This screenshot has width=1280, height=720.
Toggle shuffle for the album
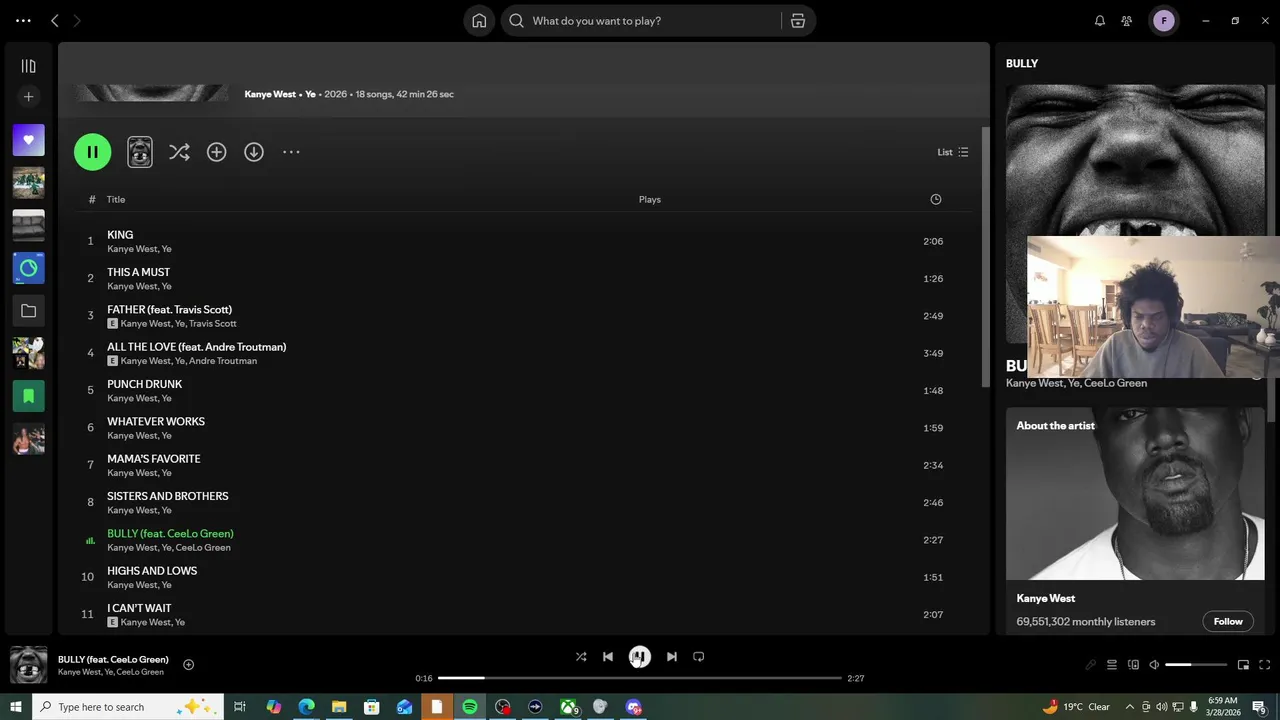coord(179,152)
